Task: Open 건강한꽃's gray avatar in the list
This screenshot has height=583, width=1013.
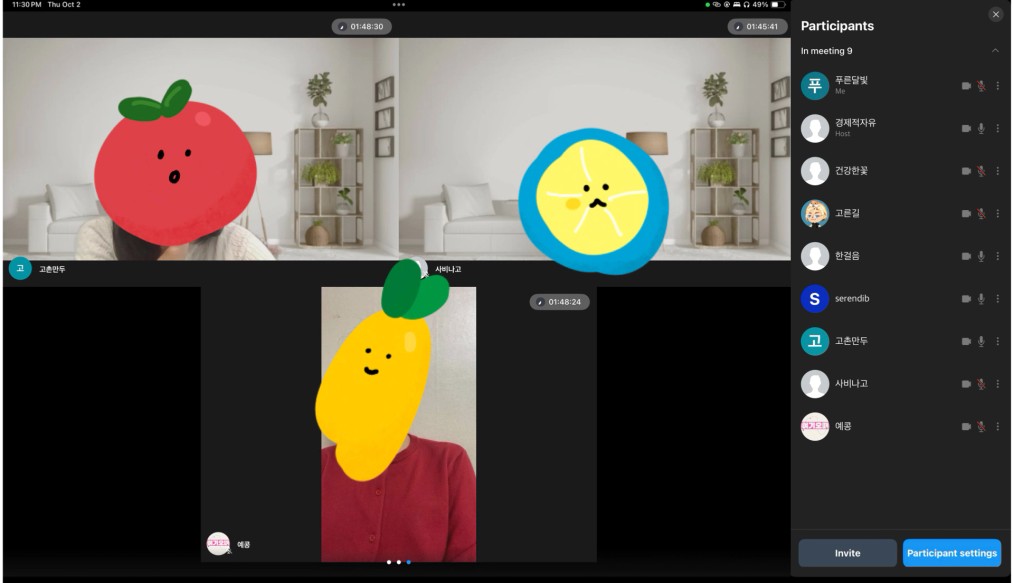Action: 815,171
